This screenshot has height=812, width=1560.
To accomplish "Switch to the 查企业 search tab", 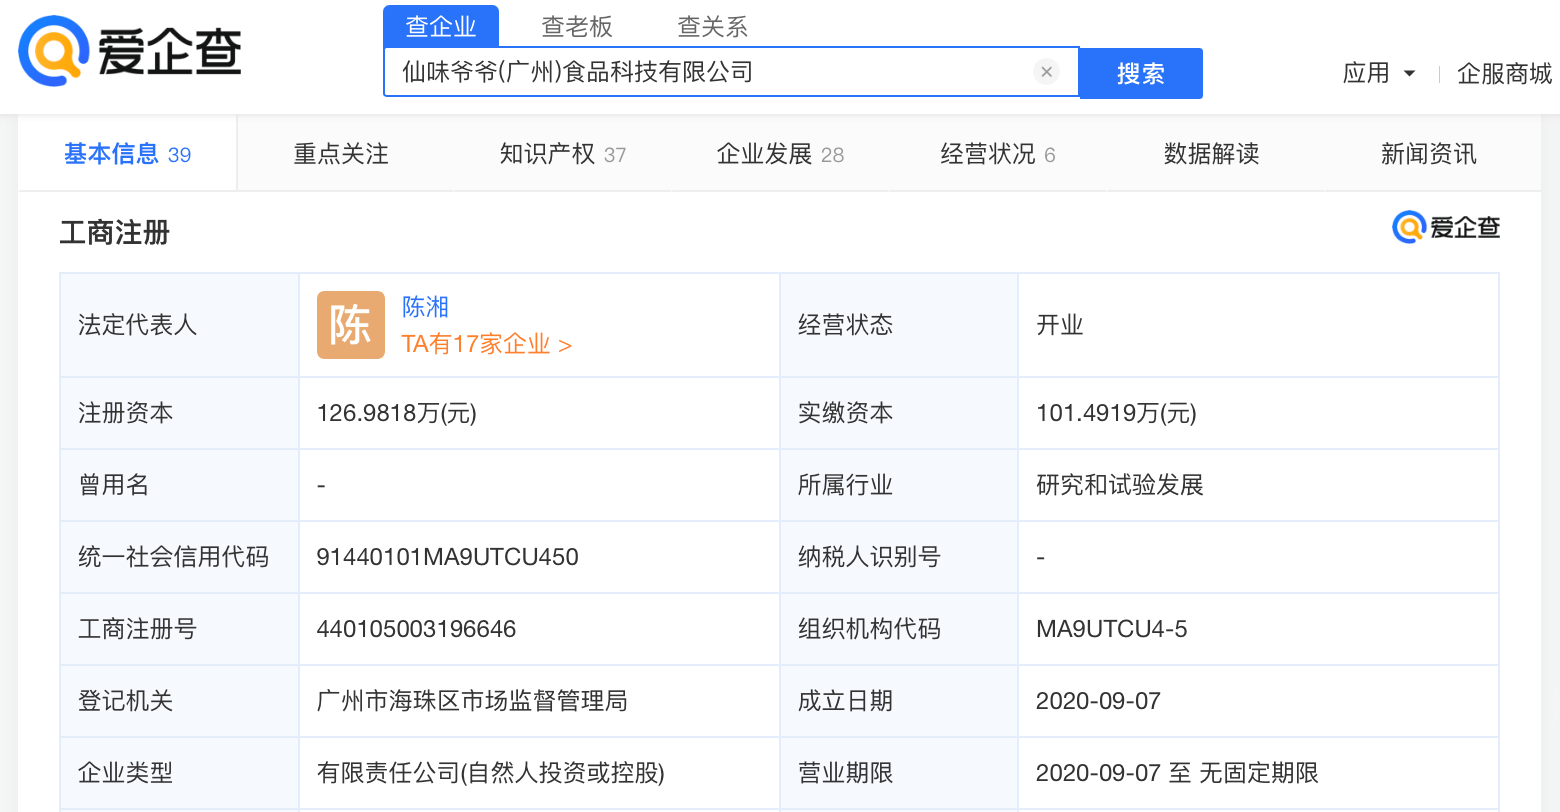I will coord(441,26).
